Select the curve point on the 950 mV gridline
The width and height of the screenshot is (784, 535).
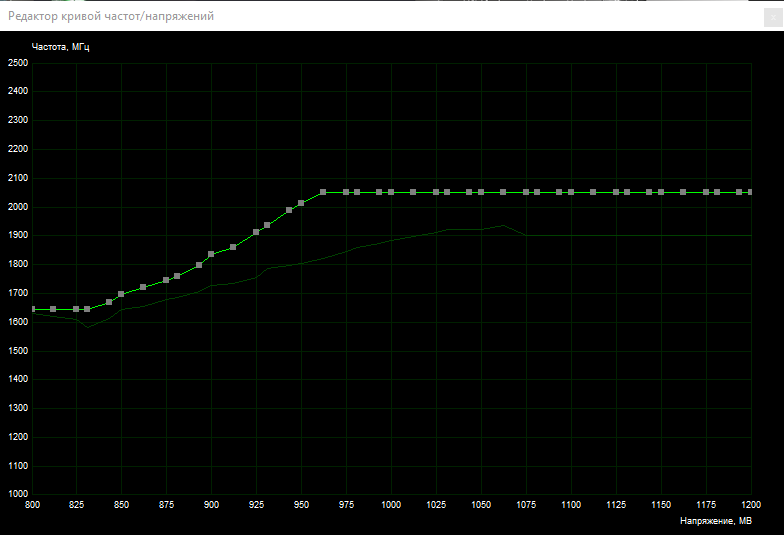pos(301,203)
